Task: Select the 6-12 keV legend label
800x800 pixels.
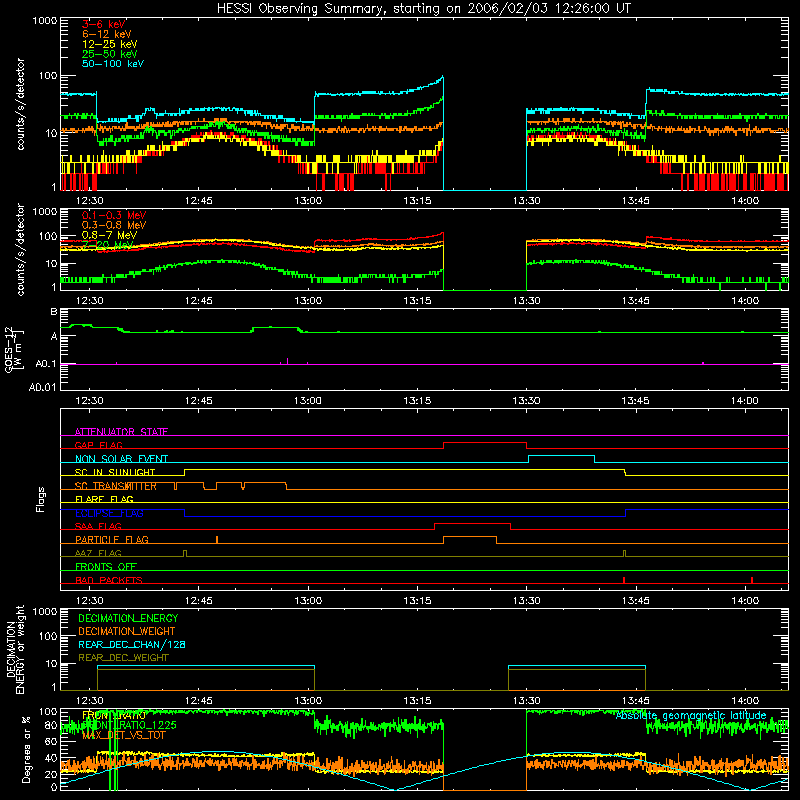Action: tap(107, 34)
